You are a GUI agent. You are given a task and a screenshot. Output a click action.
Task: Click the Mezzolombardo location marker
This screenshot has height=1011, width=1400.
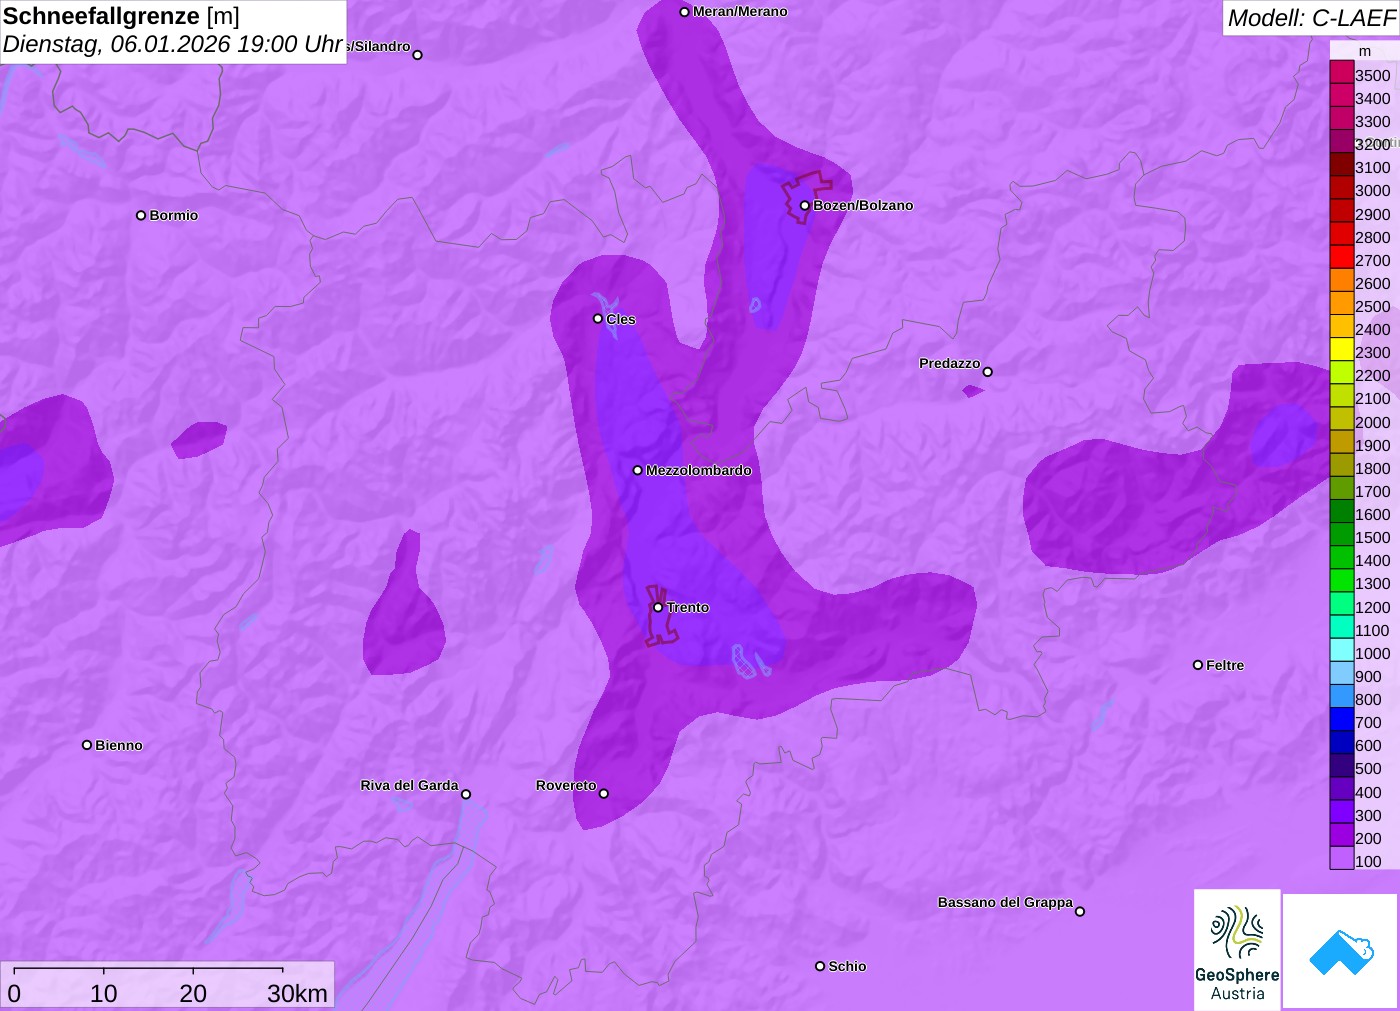[638, 470]
